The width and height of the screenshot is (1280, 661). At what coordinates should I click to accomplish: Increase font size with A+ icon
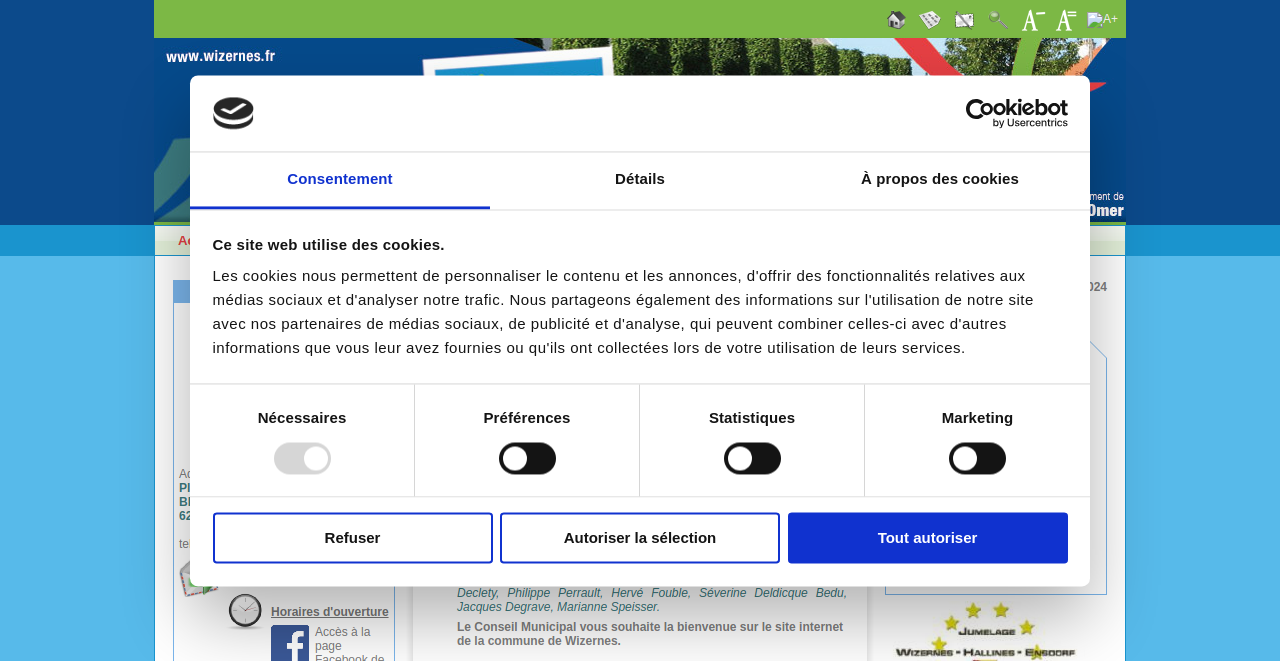click(1102, 20)
